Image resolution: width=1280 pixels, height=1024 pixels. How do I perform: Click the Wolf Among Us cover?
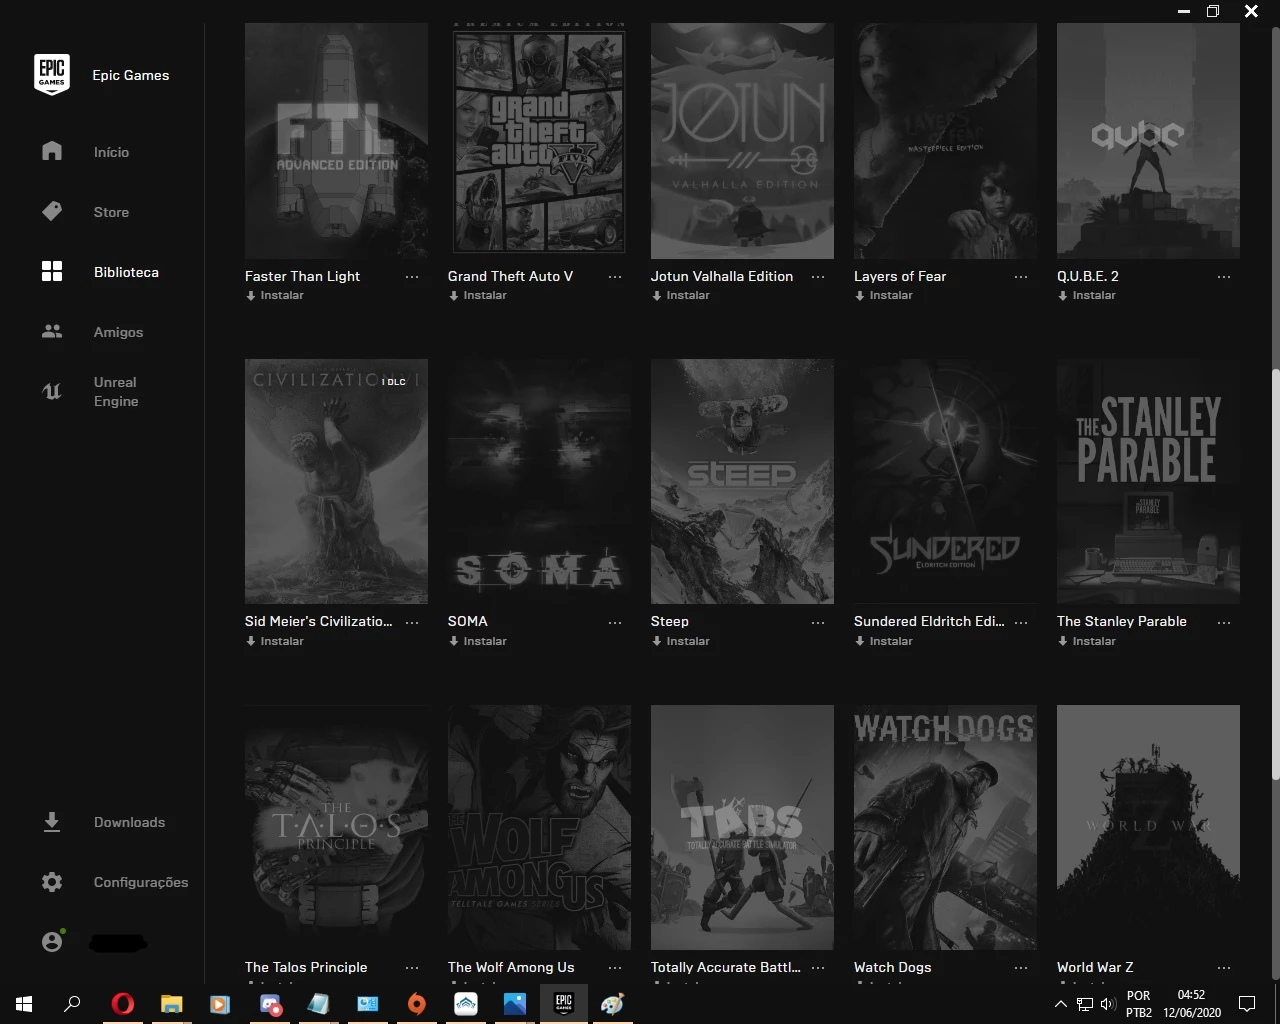(x=539, y=827)
